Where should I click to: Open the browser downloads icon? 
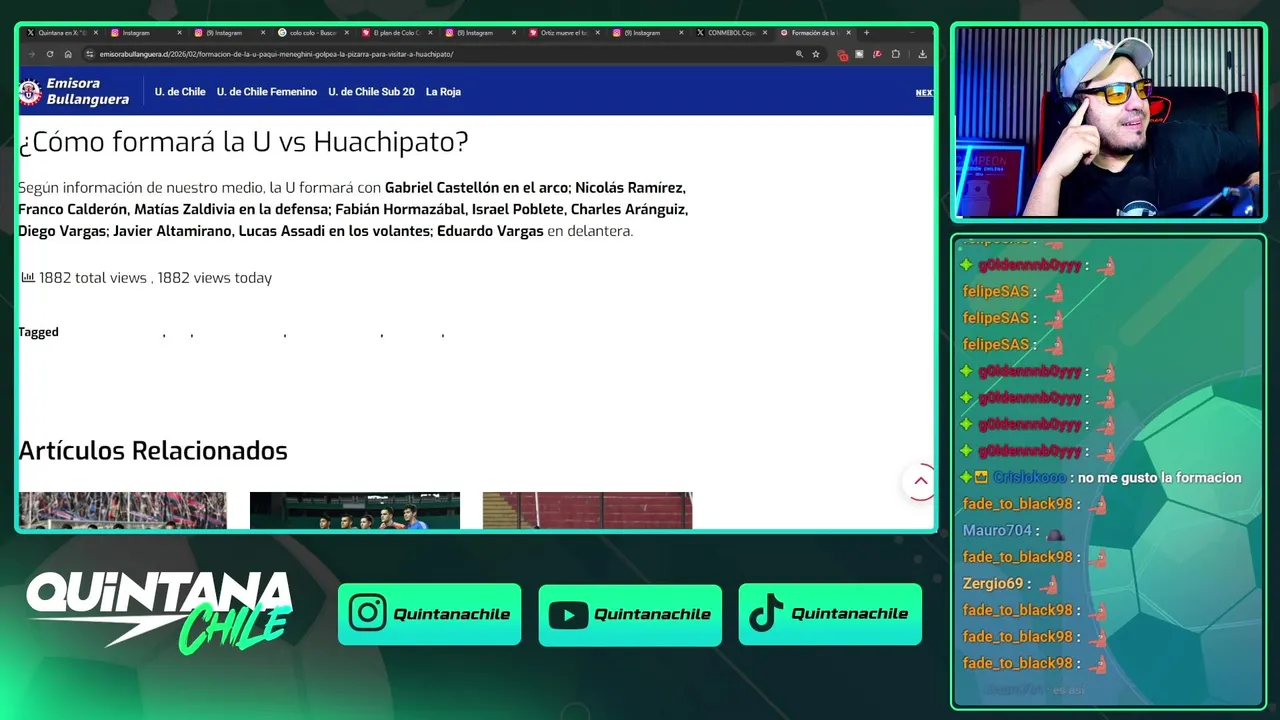[x=922, y=54]
